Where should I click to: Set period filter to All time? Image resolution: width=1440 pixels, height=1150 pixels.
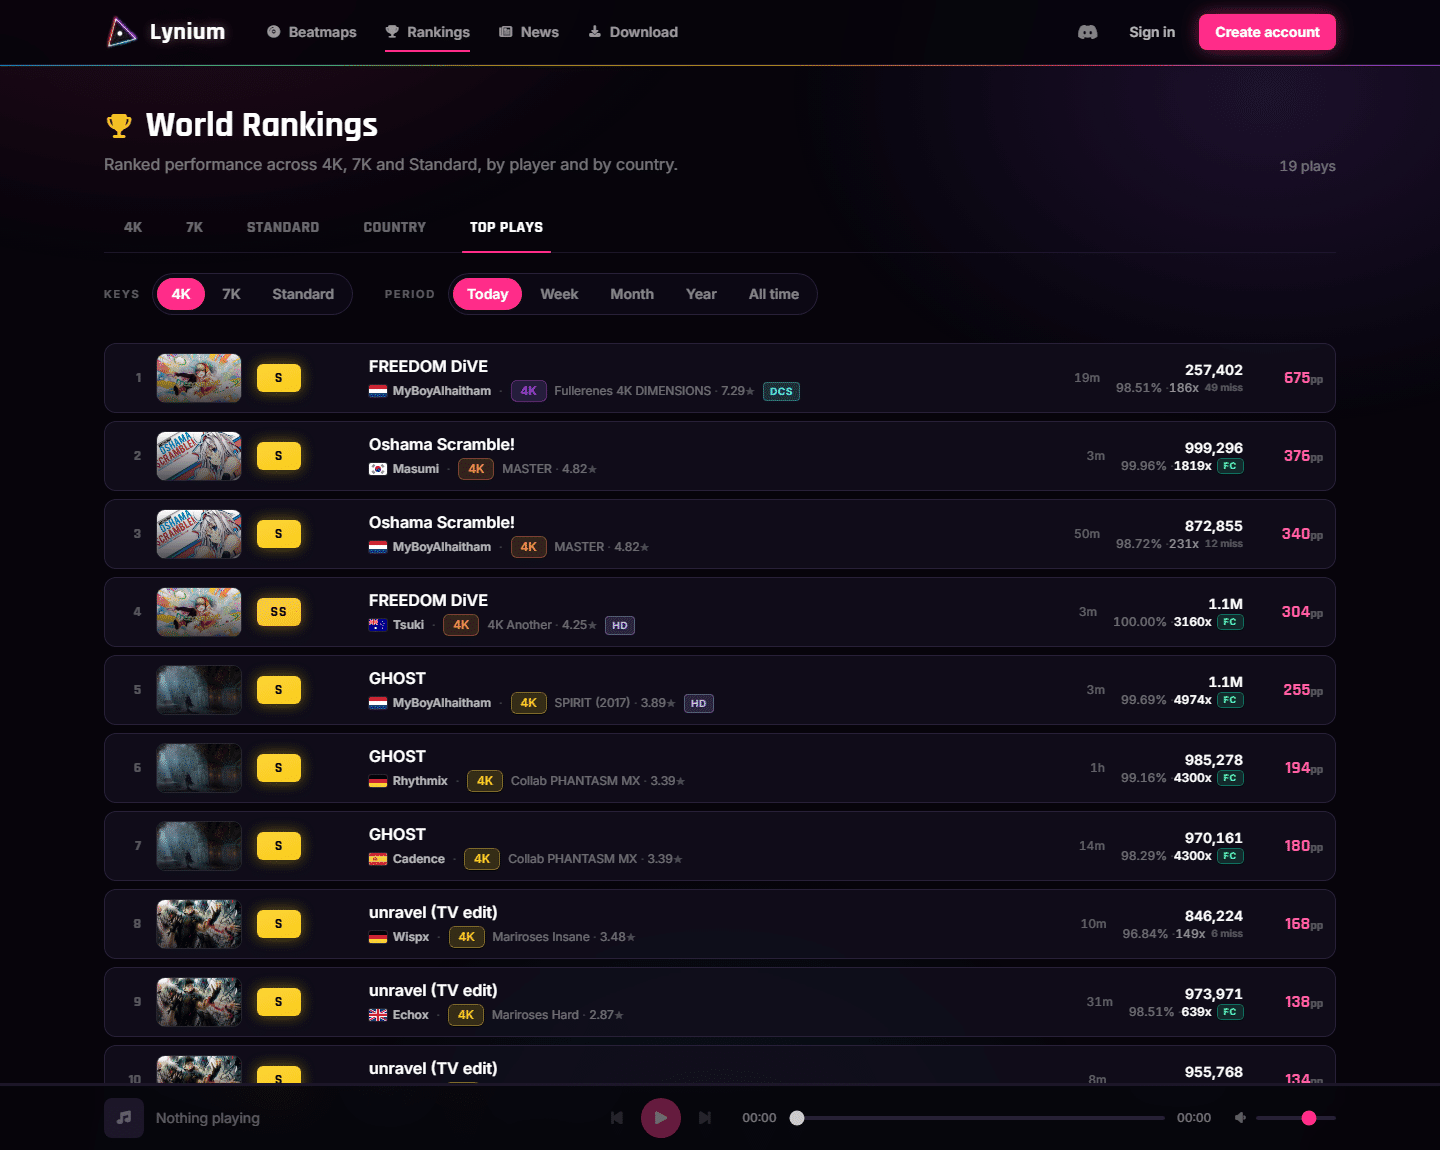pos(774,294)
